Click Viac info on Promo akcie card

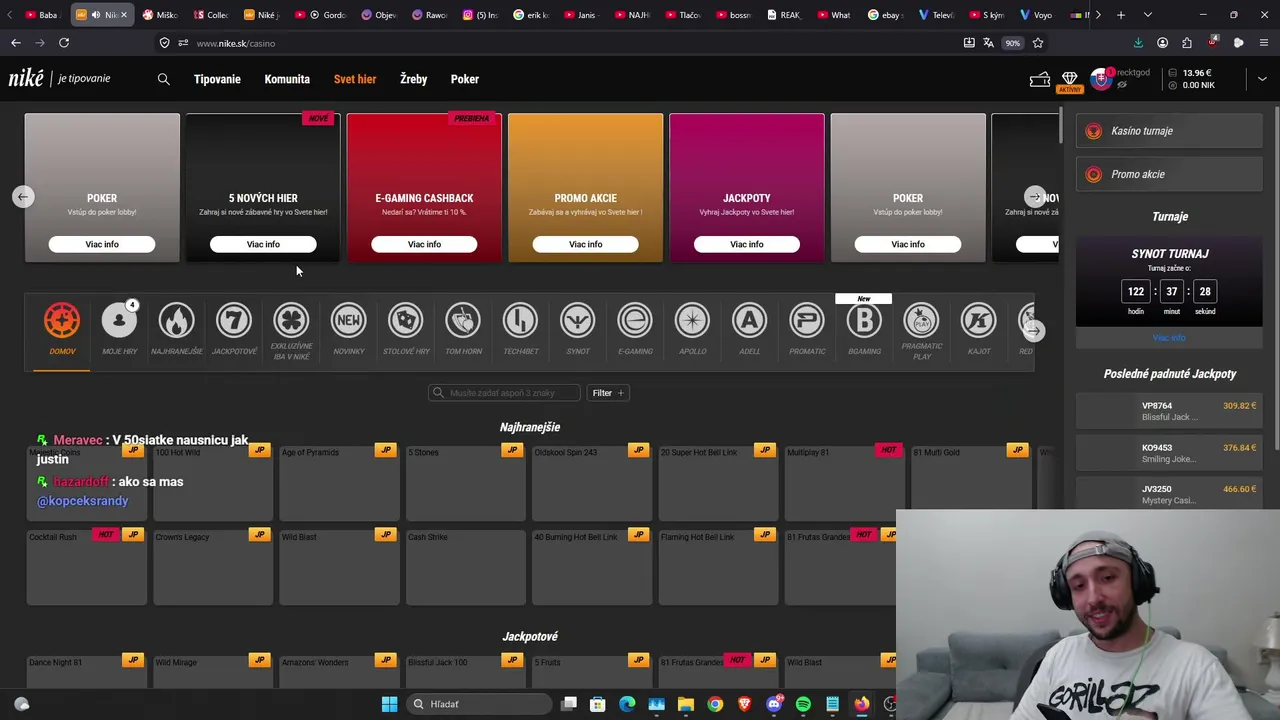pos(585,244)
